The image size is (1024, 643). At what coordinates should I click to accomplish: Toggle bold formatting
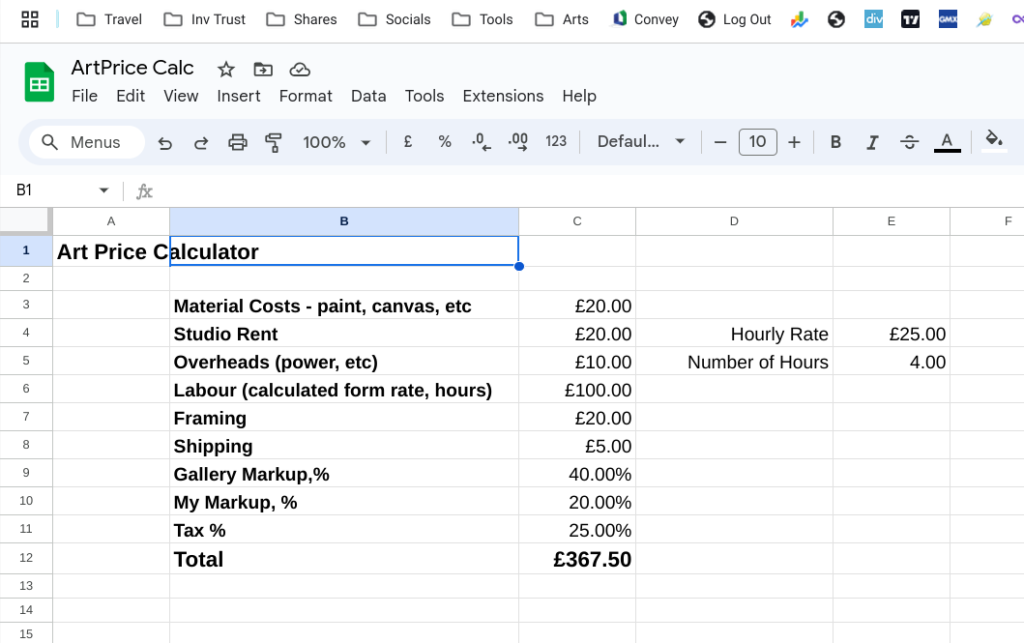835,142
